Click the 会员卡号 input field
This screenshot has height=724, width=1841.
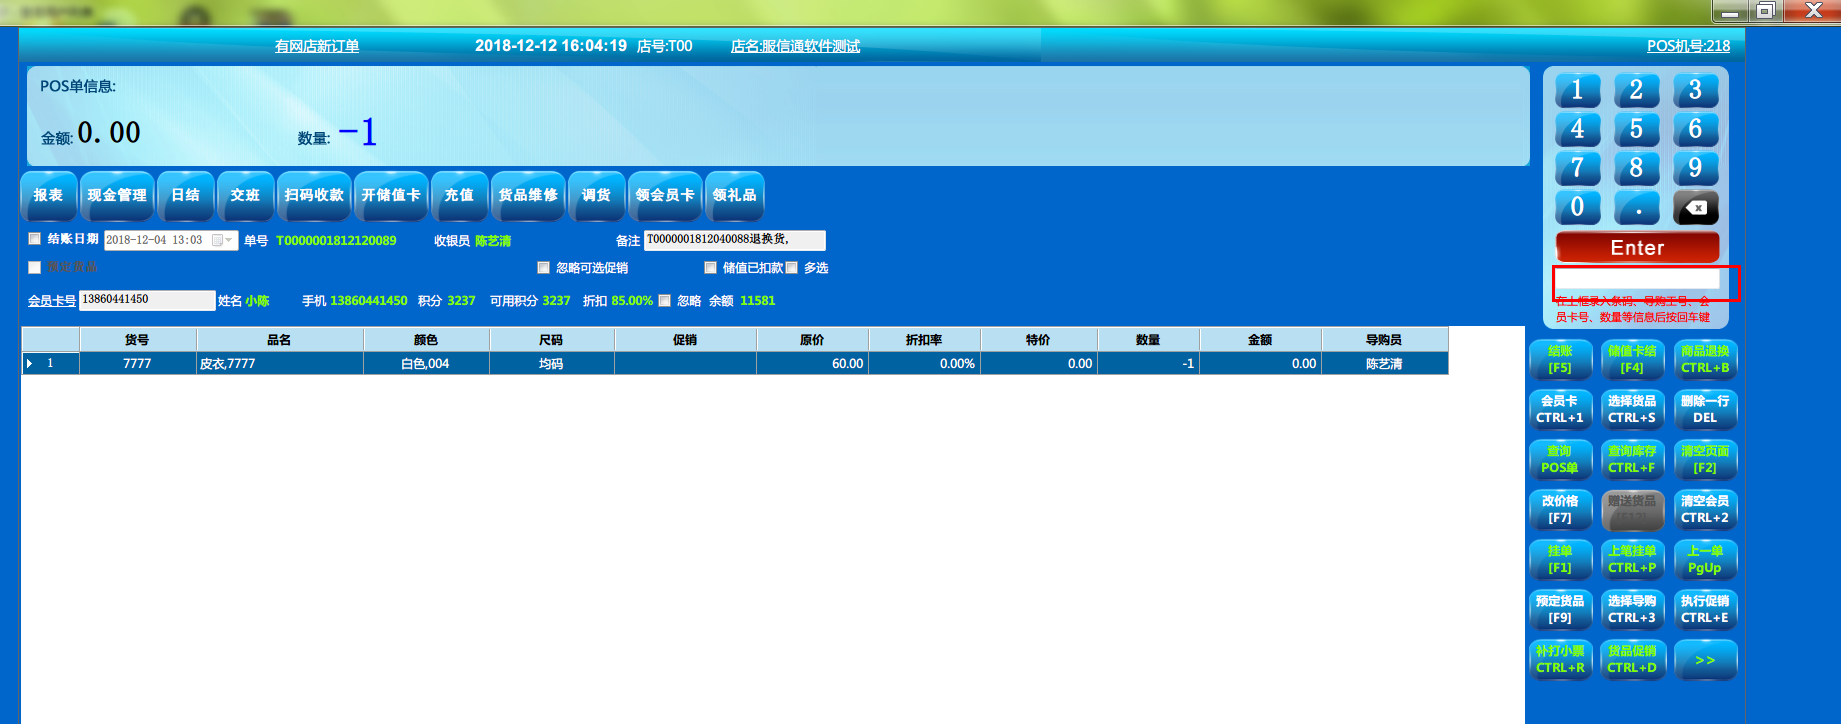pyautogui.click(x=147, y=300)
